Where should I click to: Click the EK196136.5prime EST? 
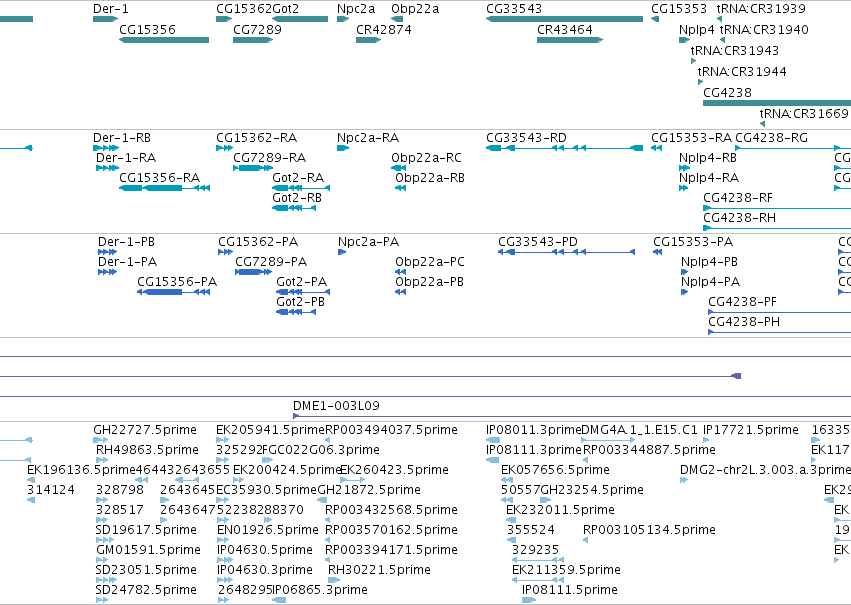tap(31, 480)
